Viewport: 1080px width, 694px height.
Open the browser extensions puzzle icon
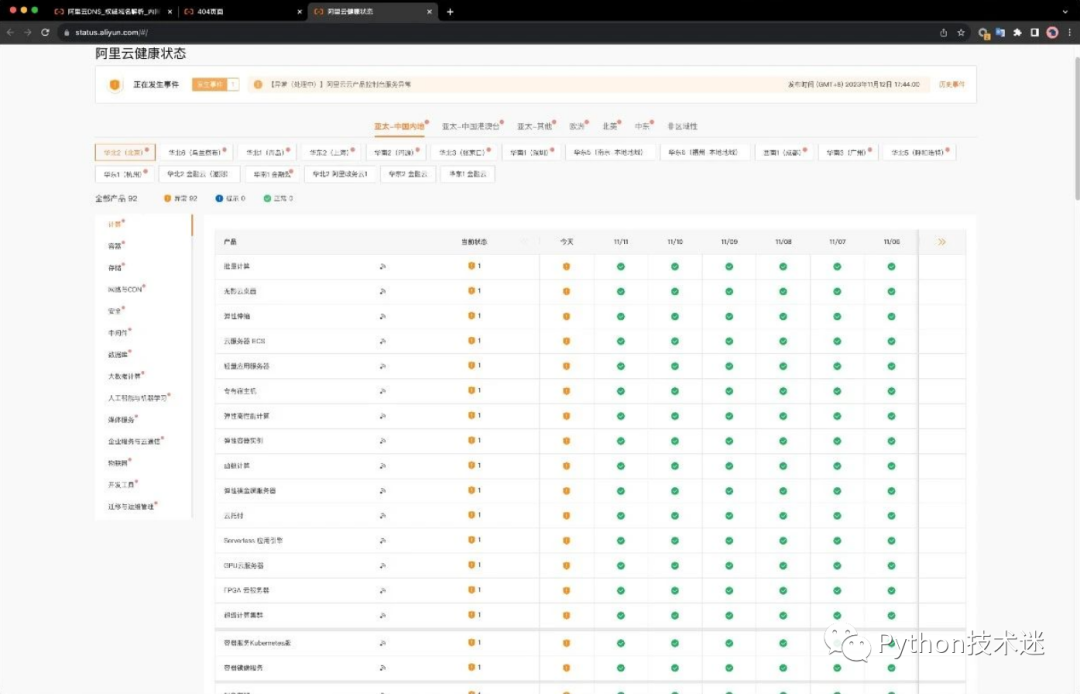point(1017,32)
